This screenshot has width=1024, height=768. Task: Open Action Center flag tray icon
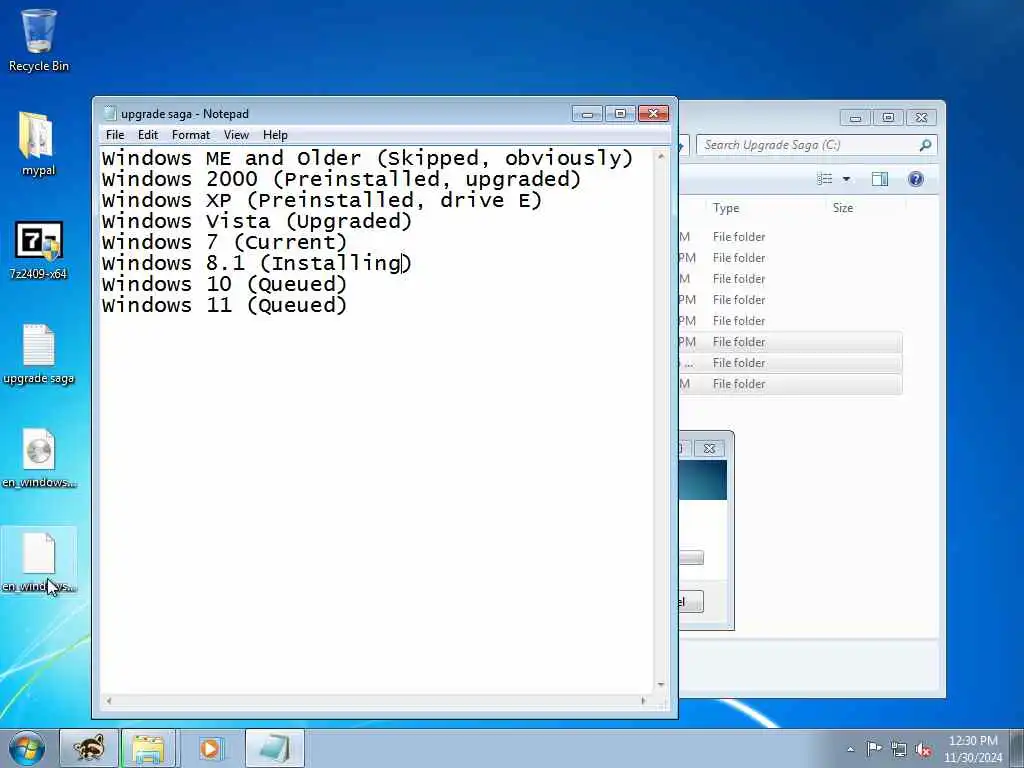[x=874, y=748]
